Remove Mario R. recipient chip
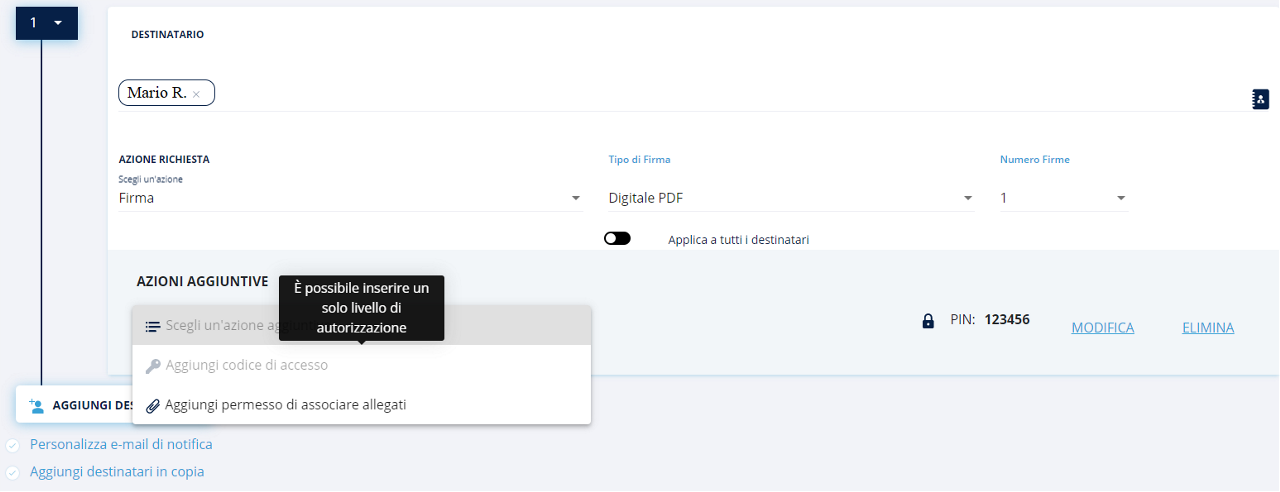The width and height of the screenshot is (1280, 492). click(x=197, y=94)
